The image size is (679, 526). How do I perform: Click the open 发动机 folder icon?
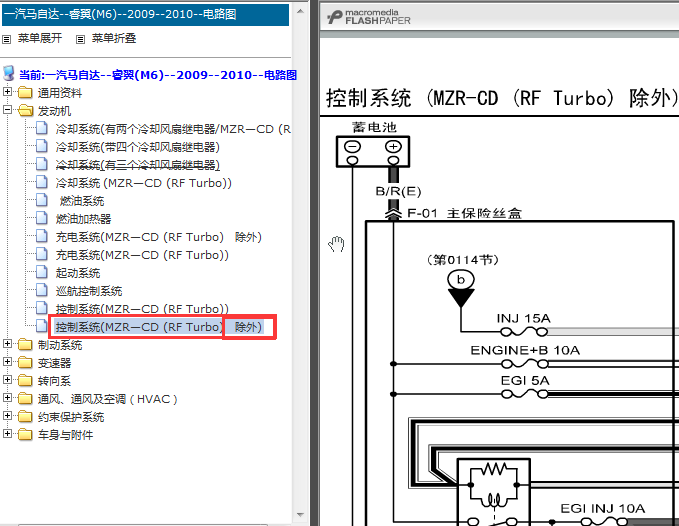26,111
